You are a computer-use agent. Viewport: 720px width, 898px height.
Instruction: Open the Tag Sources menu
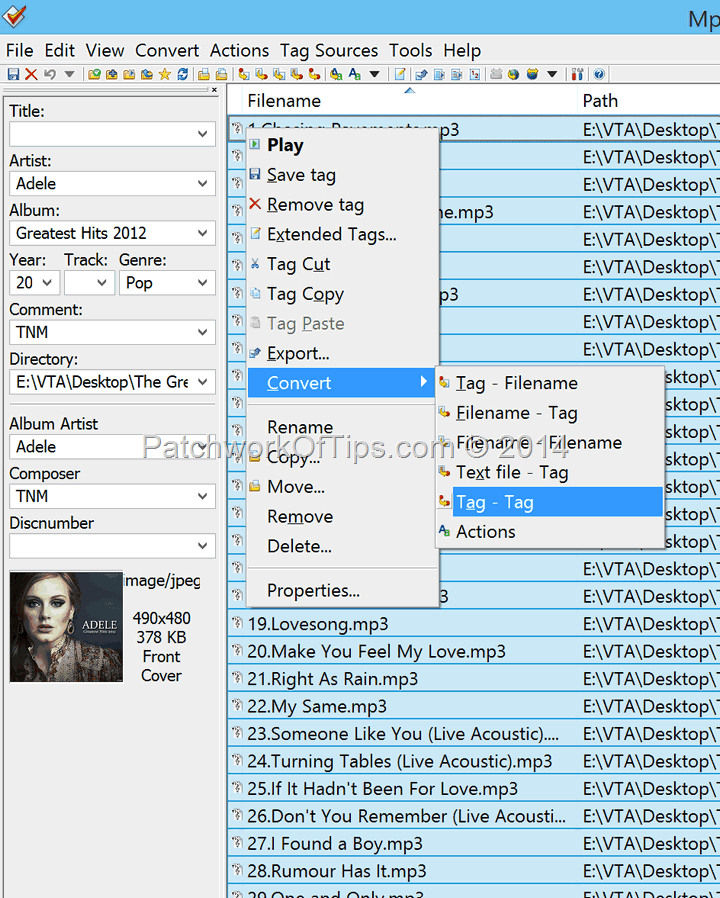(329, 50)
